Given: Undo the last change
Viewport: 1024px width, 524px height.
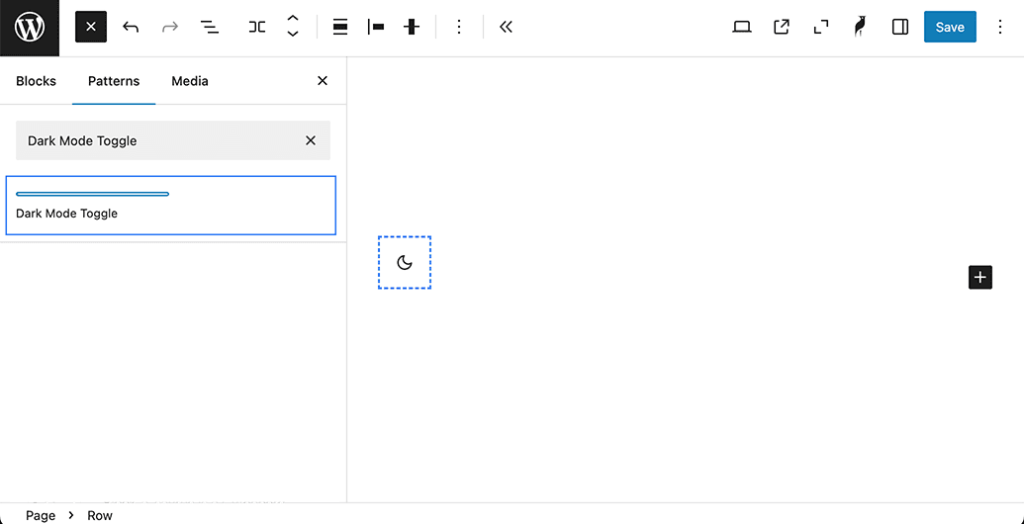Looking at the screenshot, I should pyautogui.click(x=130, y=27).
